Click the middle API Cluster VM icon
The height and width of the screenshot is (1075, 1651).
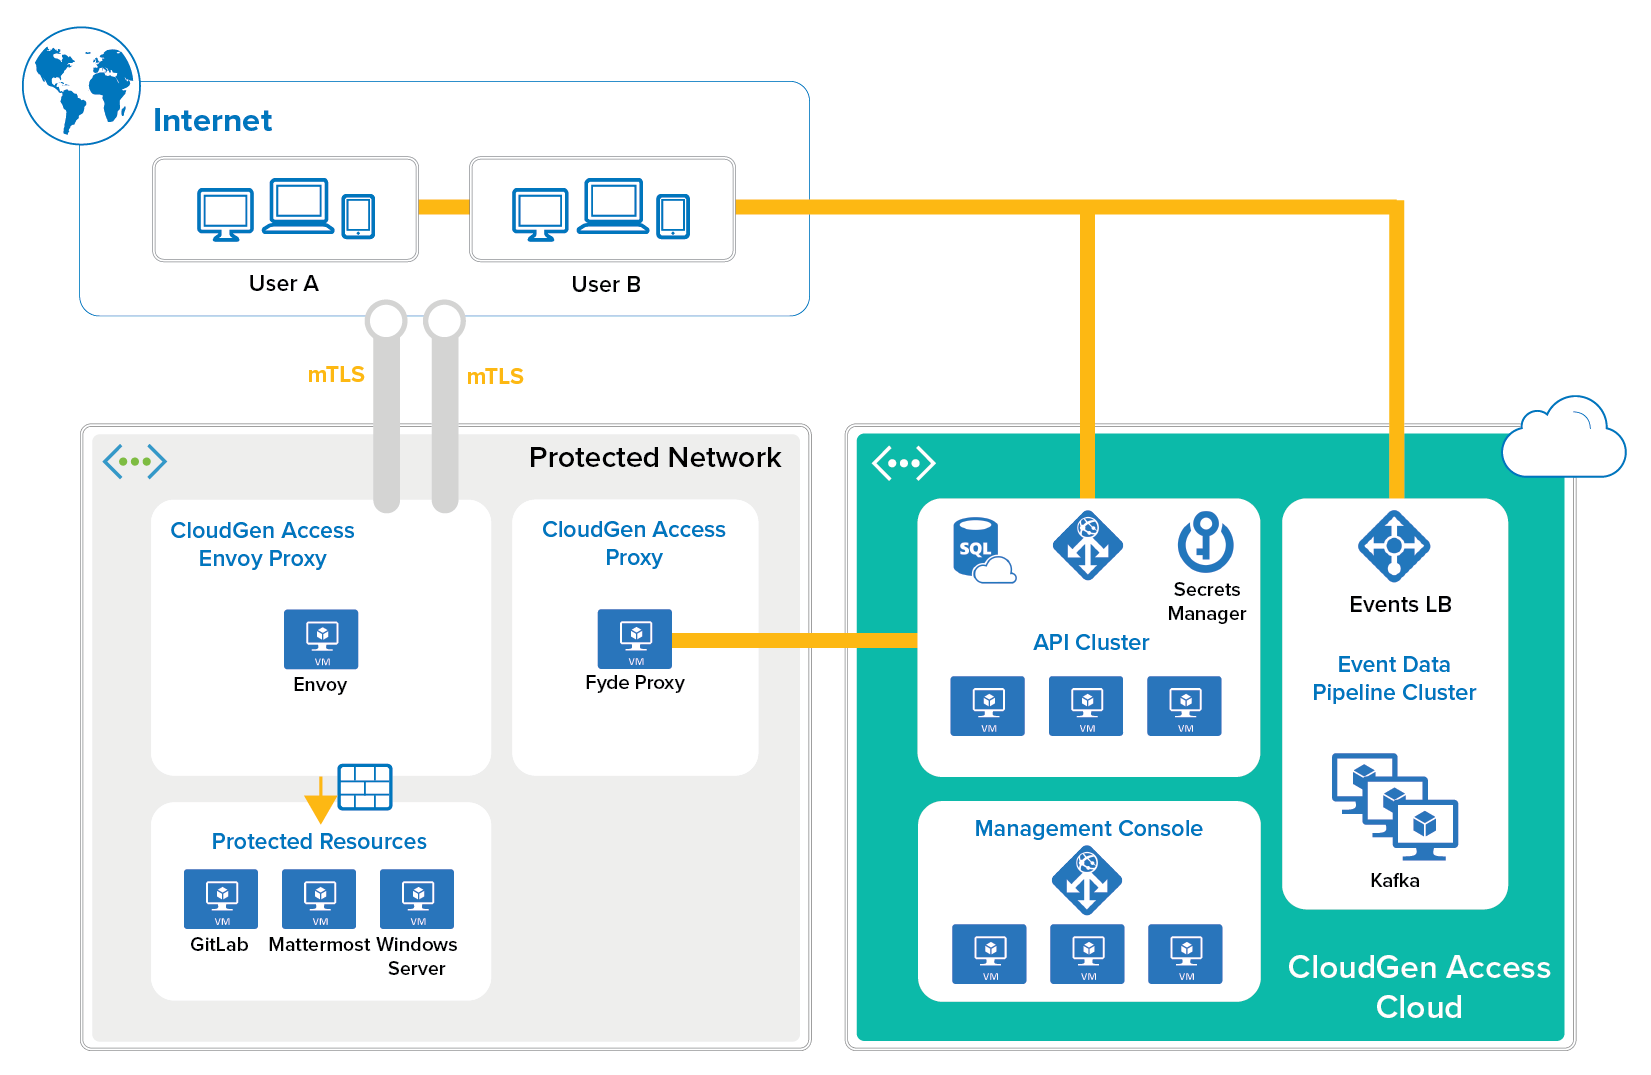(x=1086, y=706)
